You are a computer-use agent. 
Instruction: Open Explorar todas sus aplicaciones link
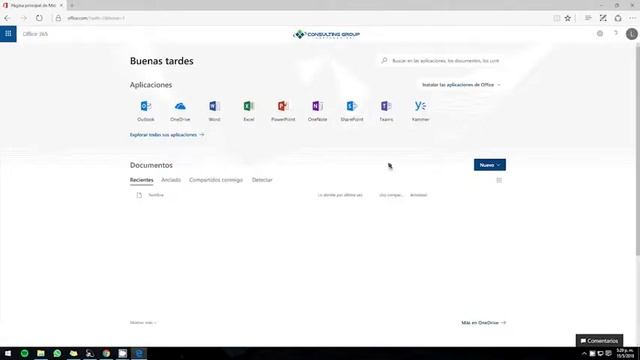167,135
